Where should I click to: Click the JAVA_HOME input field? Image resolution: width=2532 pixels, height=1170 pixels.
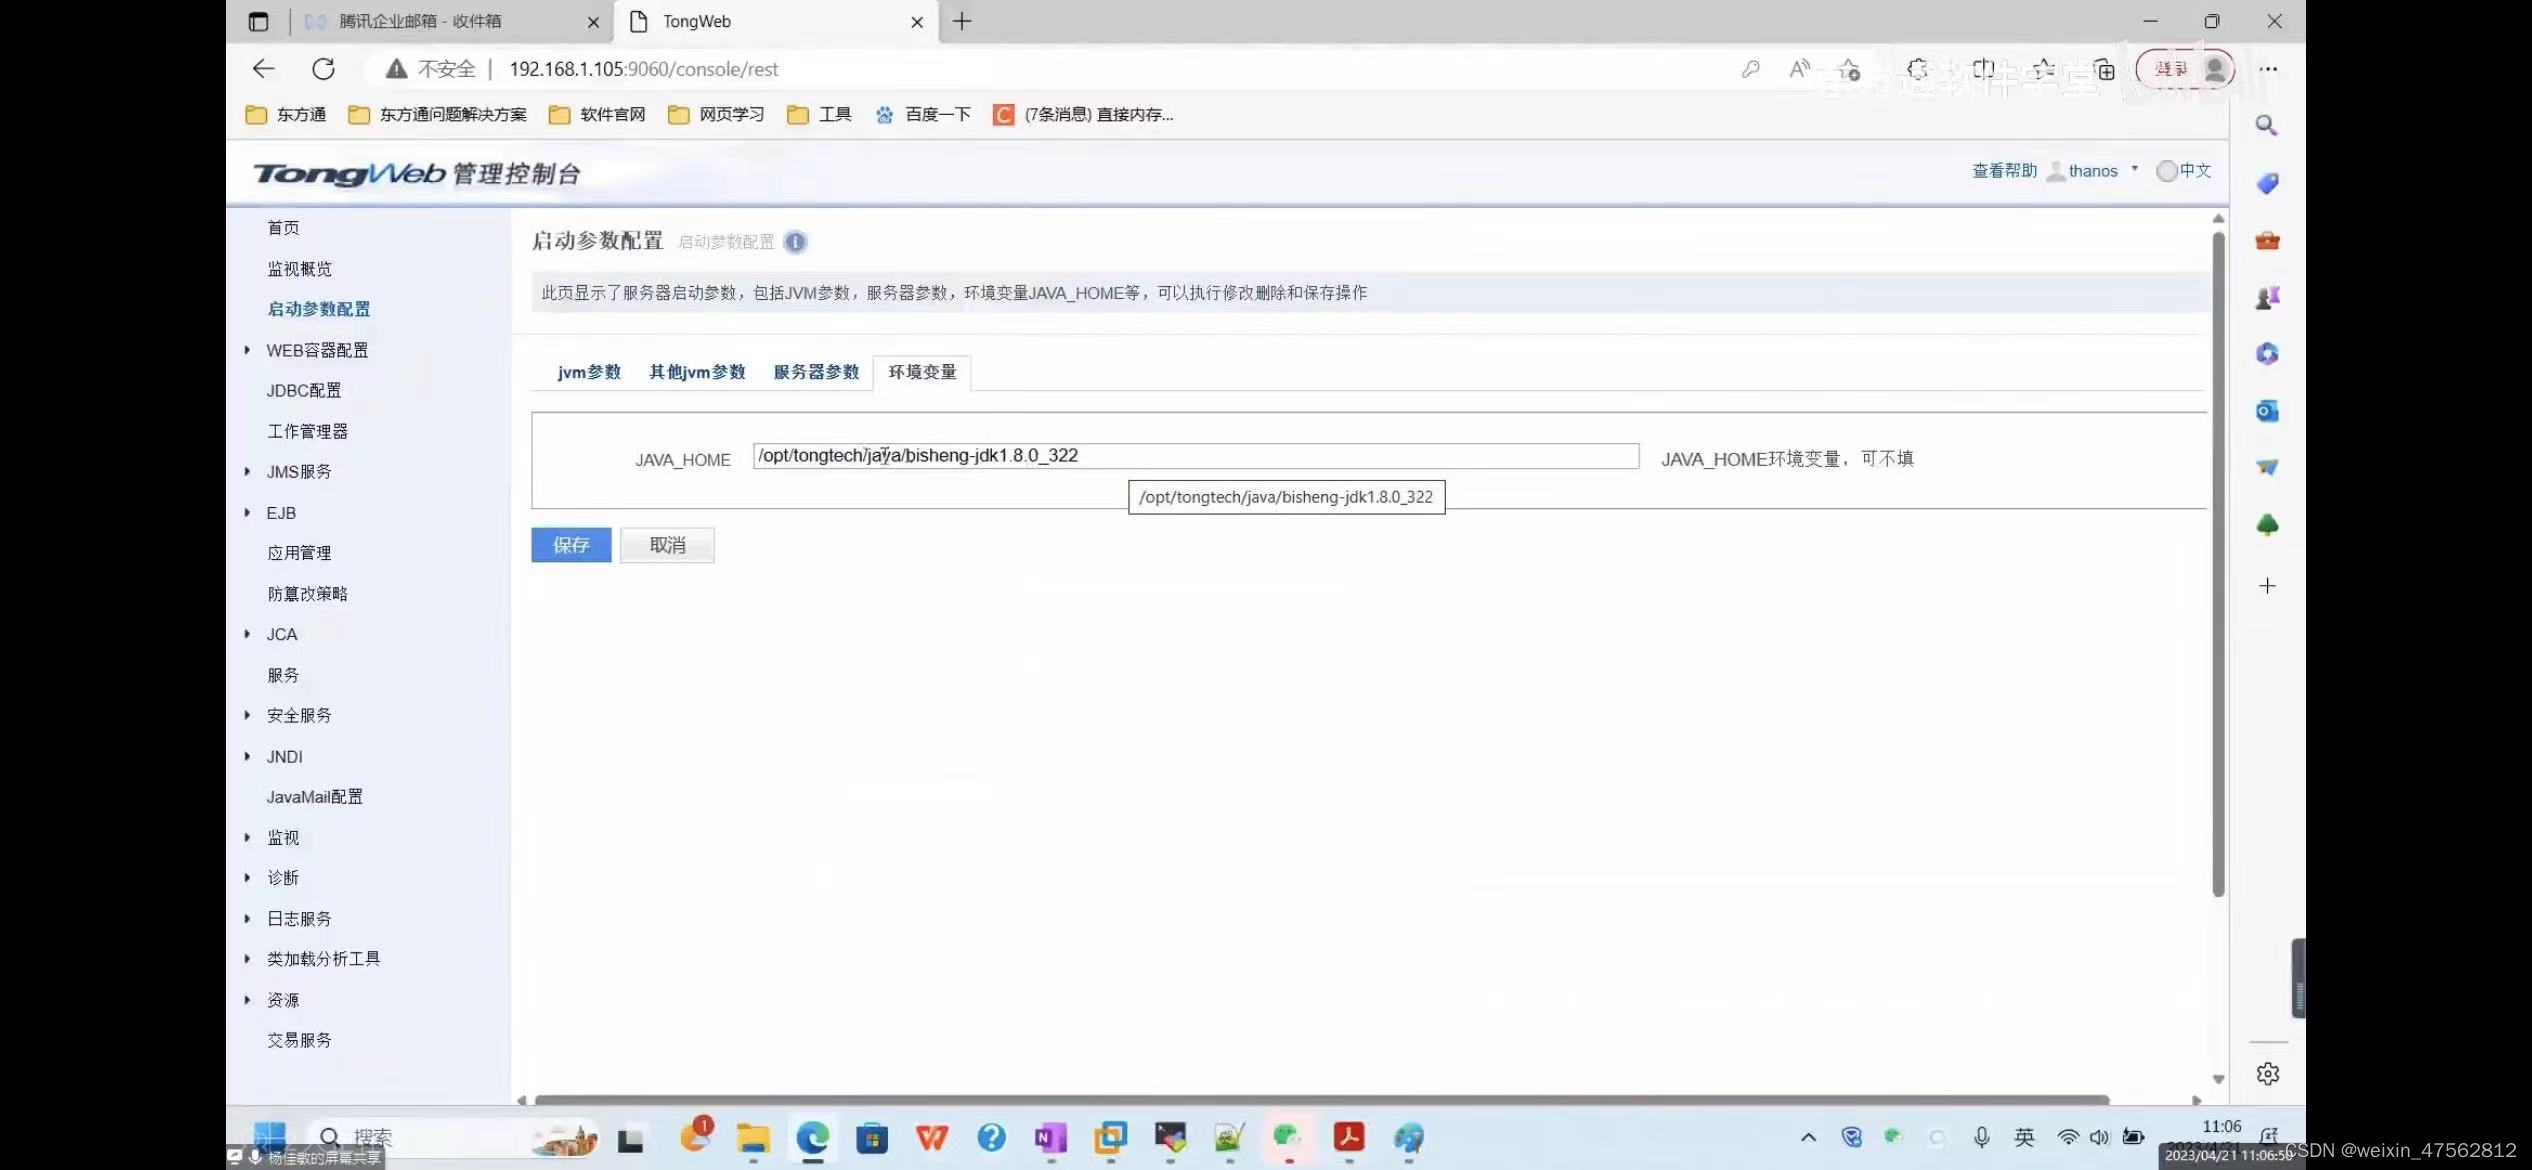[x=1195, y=456]
